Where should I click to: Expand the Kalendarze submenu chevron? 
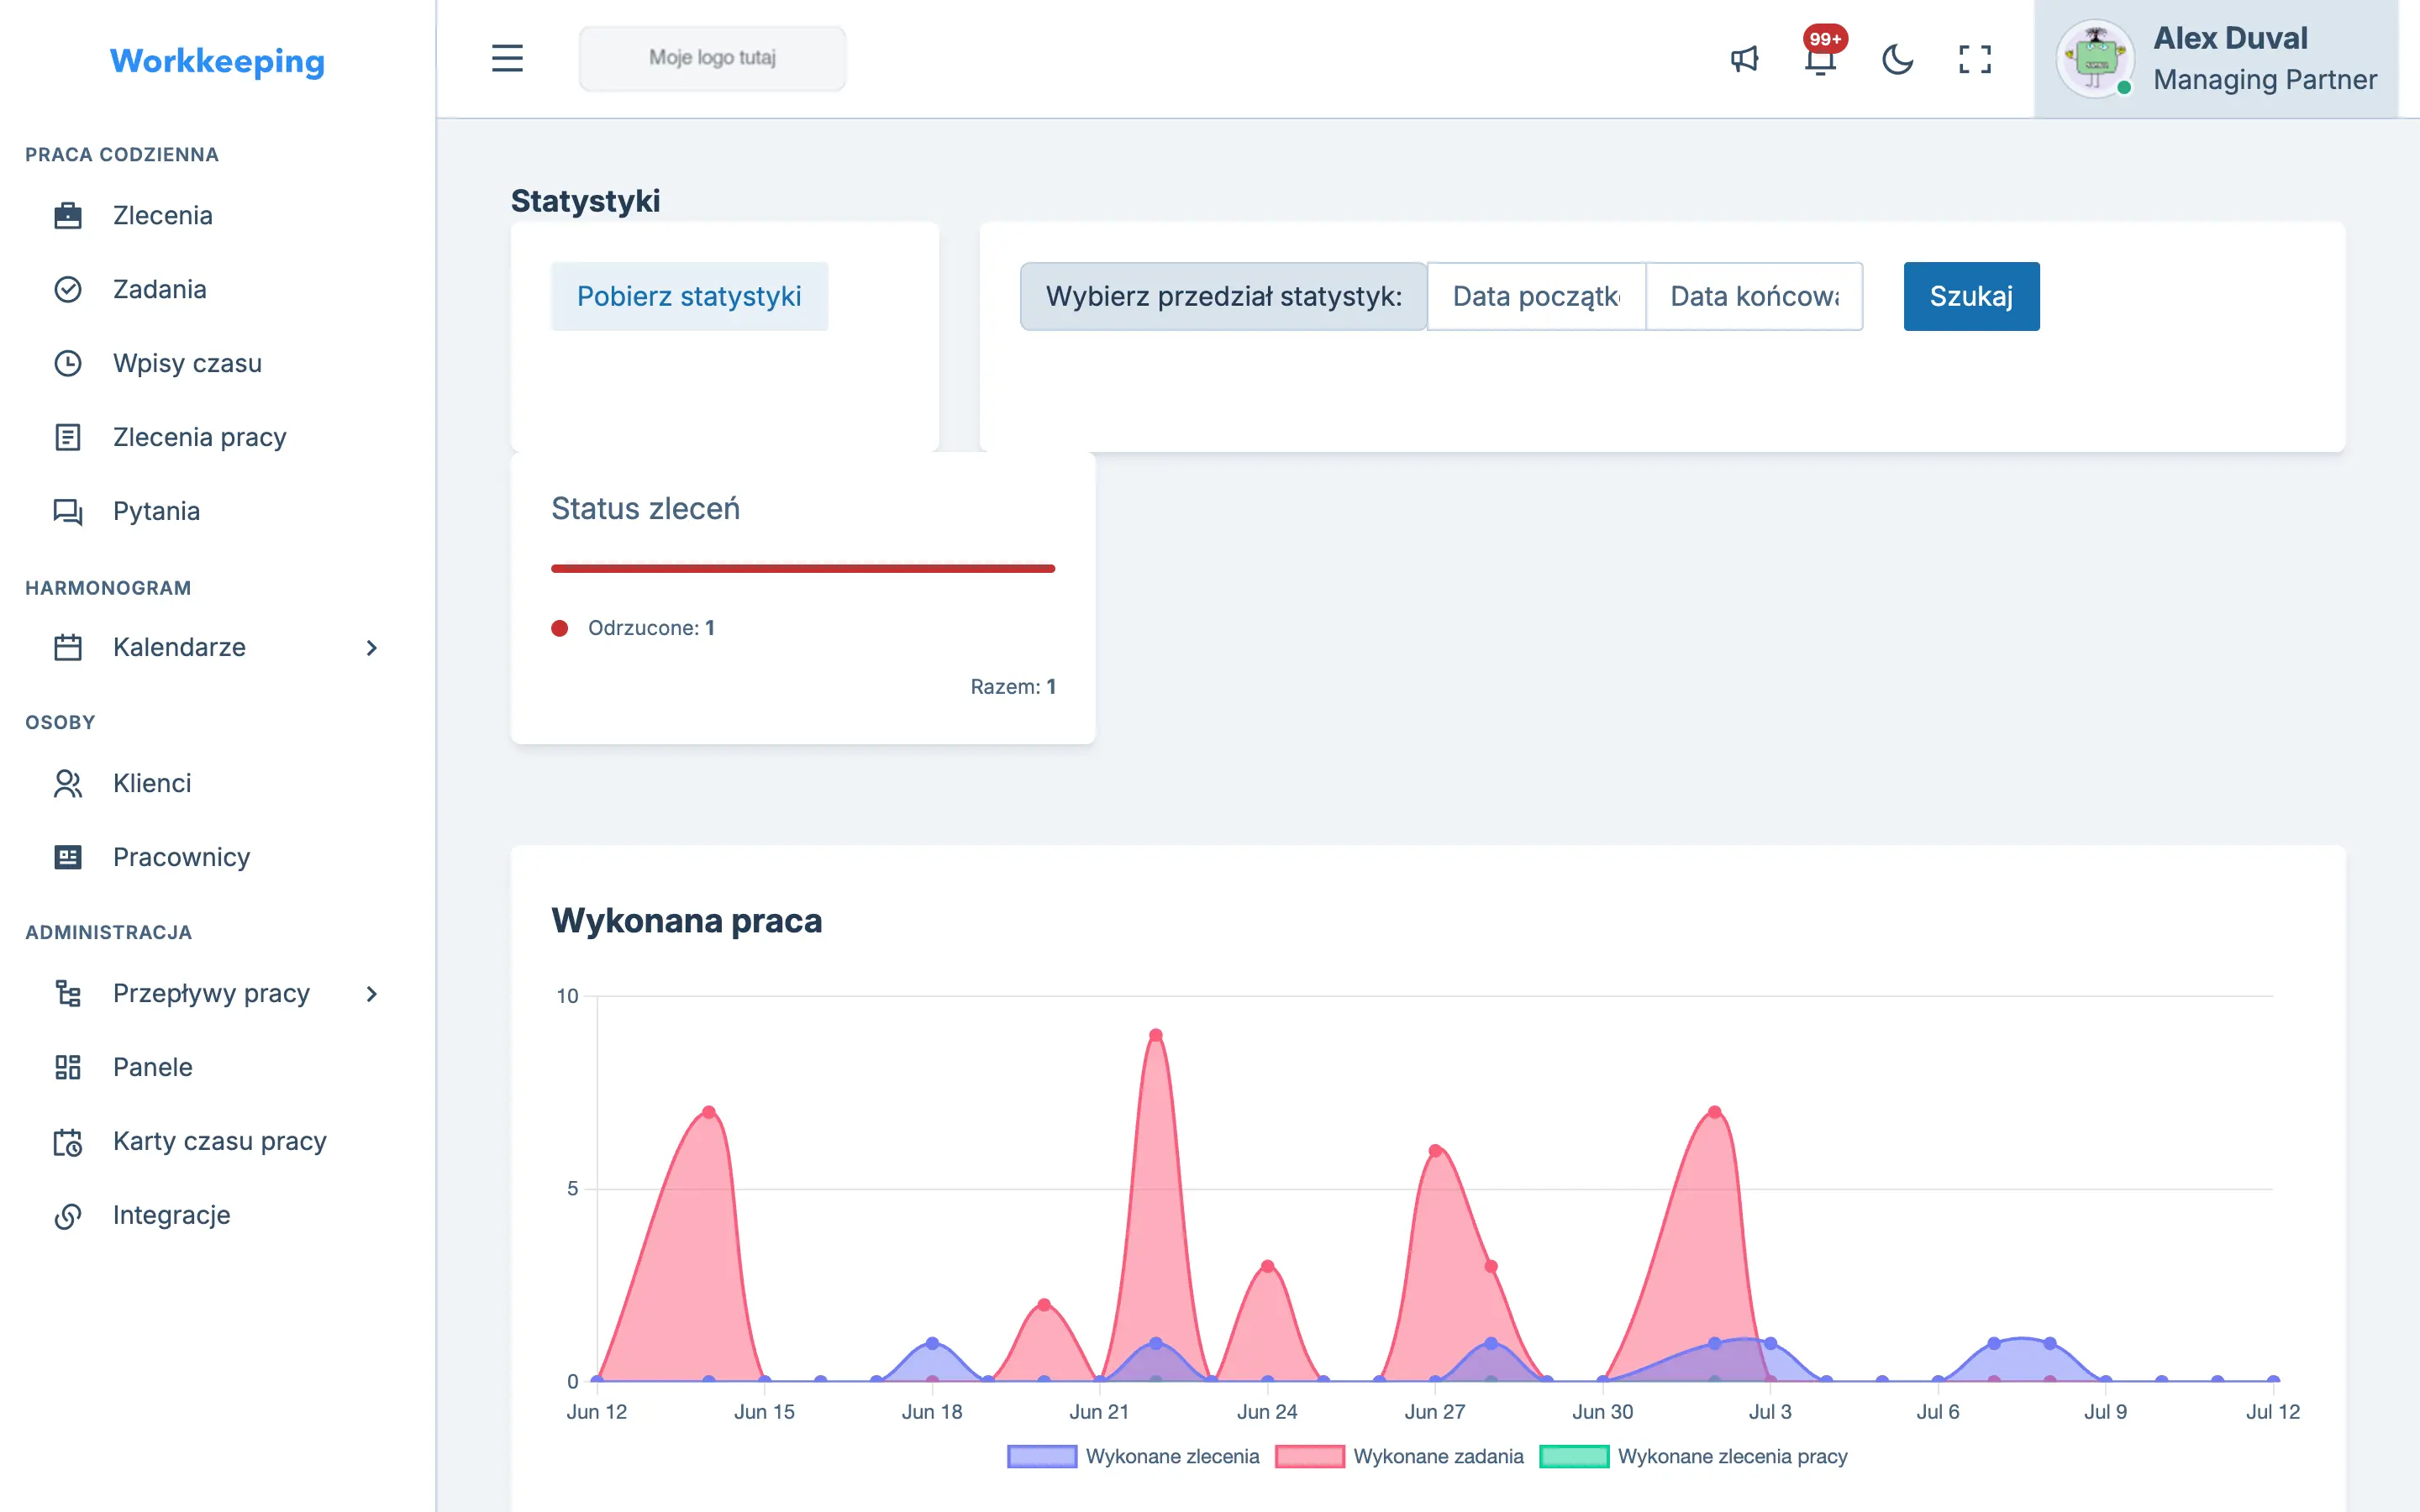[x=372, y=647]
